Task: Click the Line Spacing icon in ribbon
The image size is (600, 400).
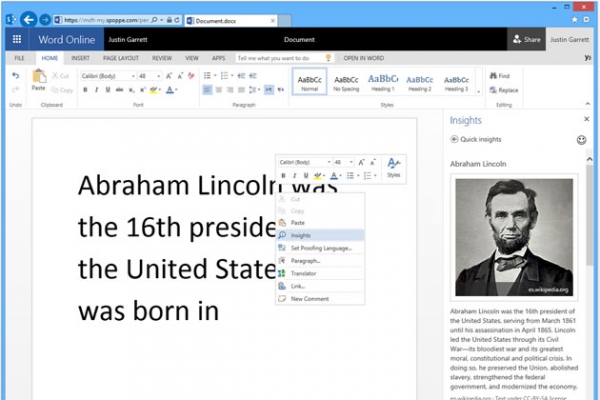Action: tap(252, 90)
